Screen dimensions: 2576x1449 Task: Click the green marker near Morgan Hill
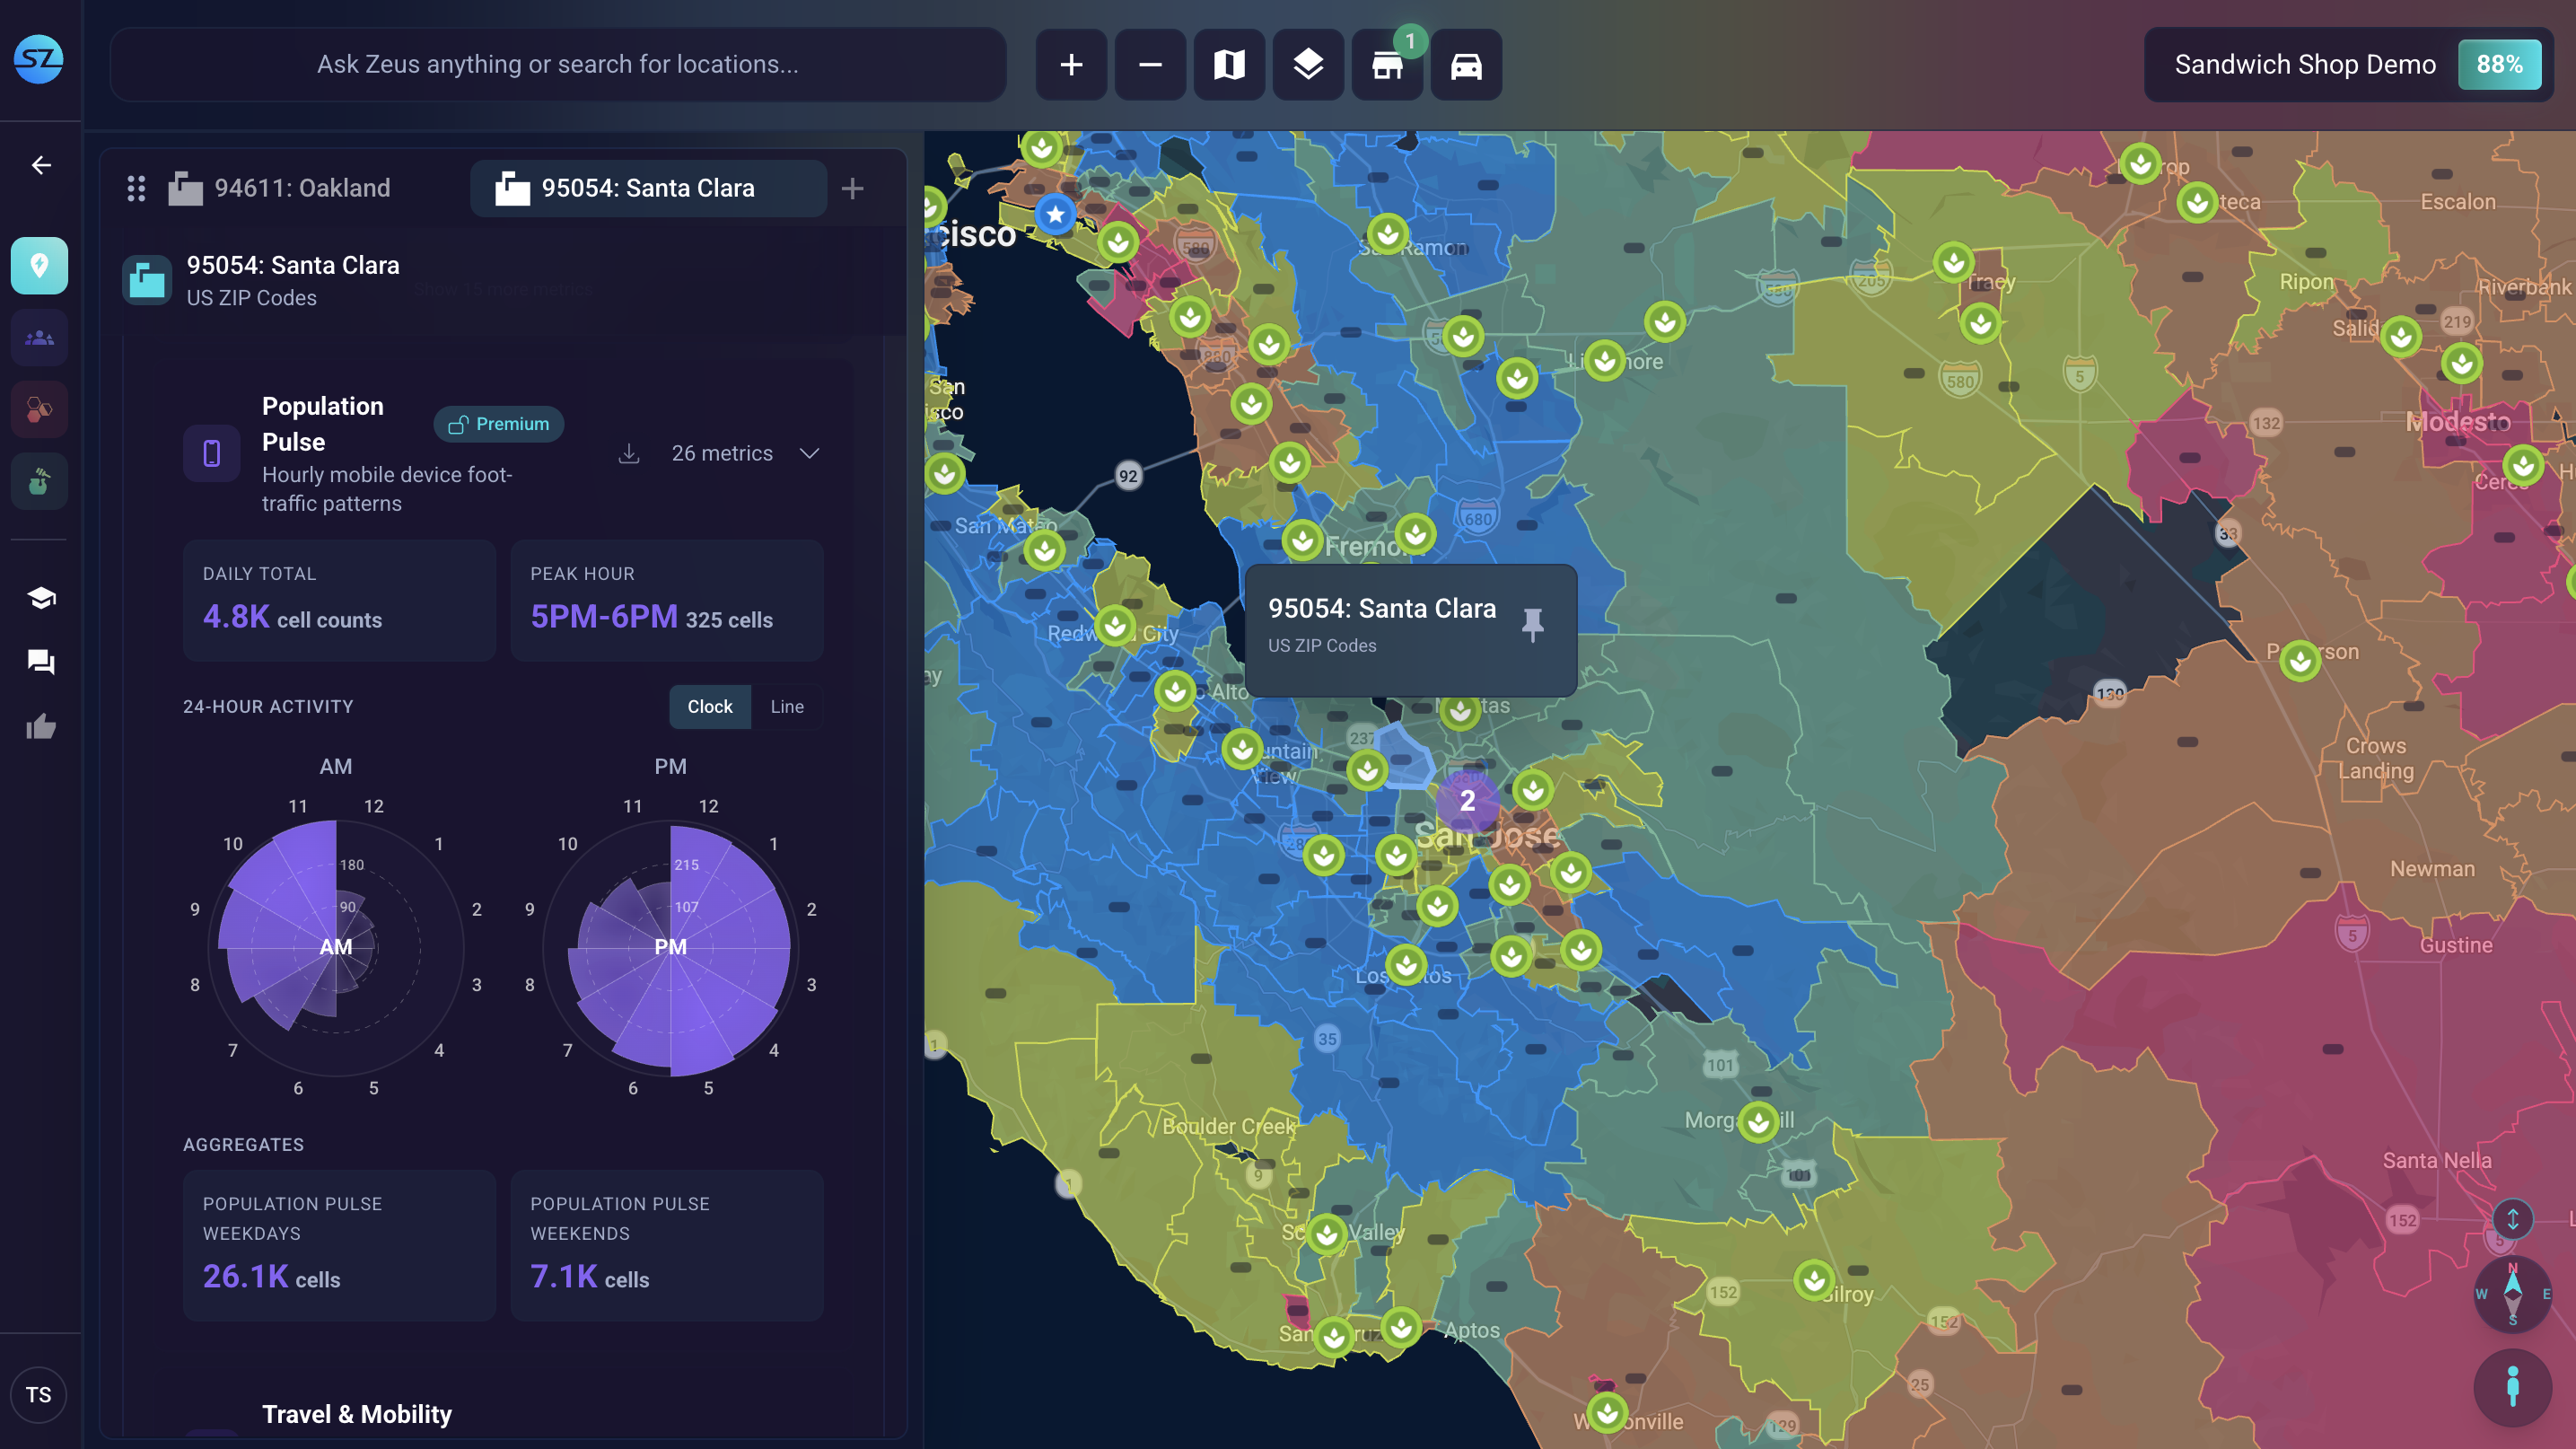tap(1758, 1122)
